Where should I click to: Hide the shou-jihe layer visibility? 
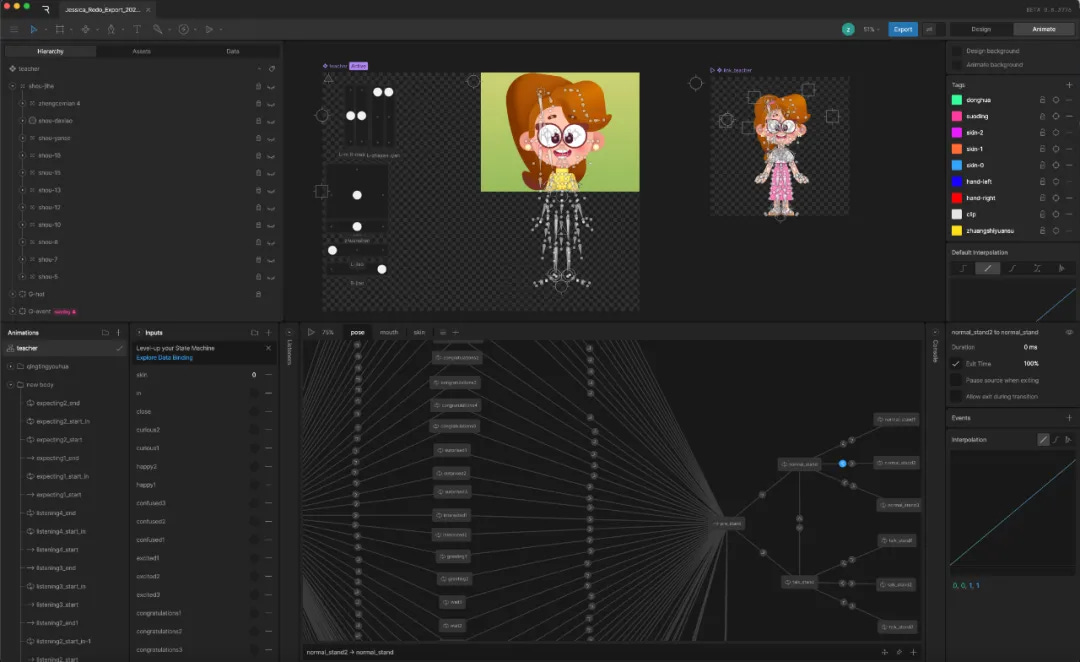click(271, 87)
